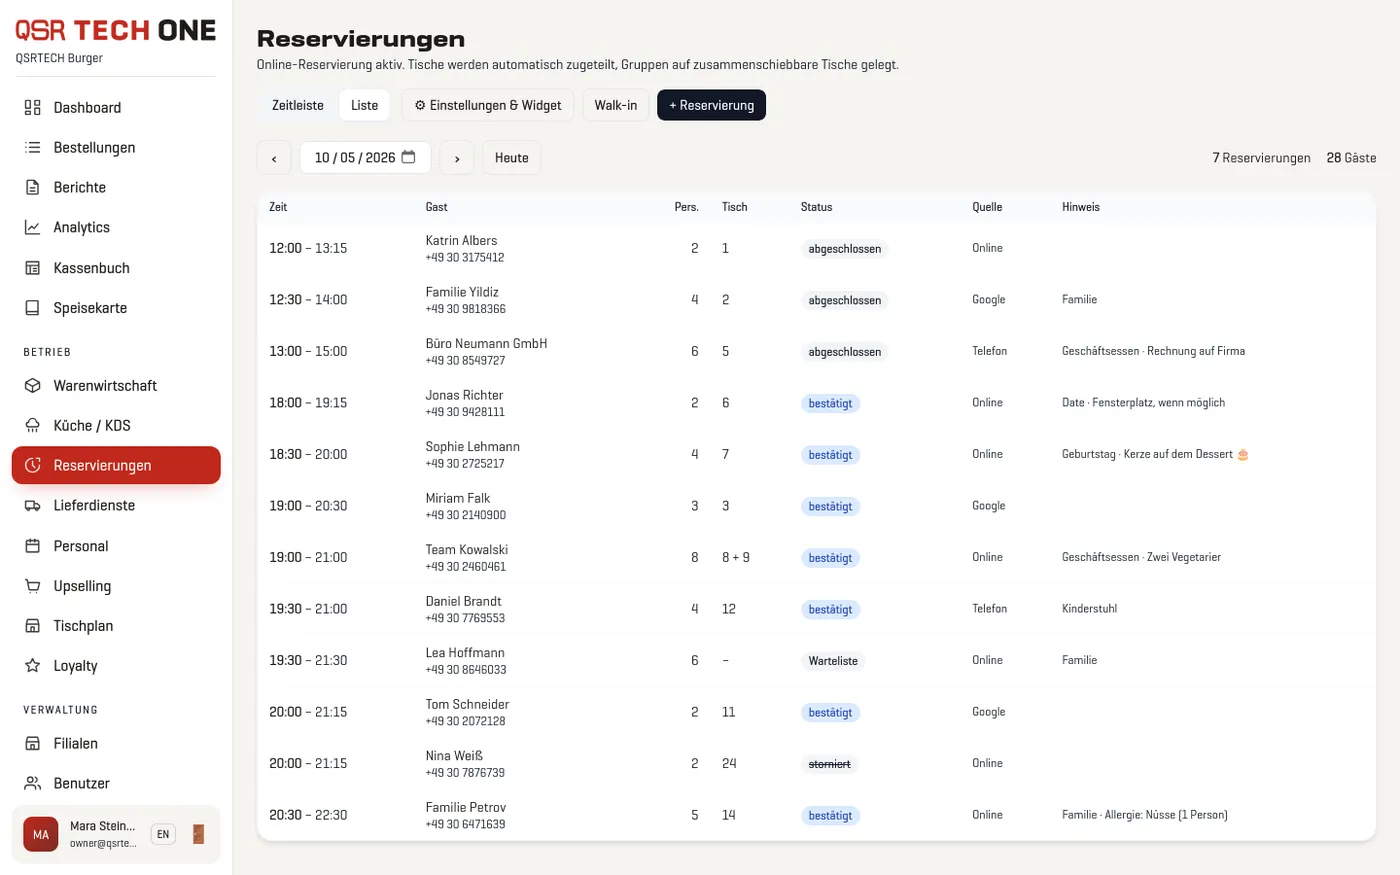Click the Berichte document icon
Image resolution: width=1400 pixels, height=875 pixels.
[x=33, y=187]
